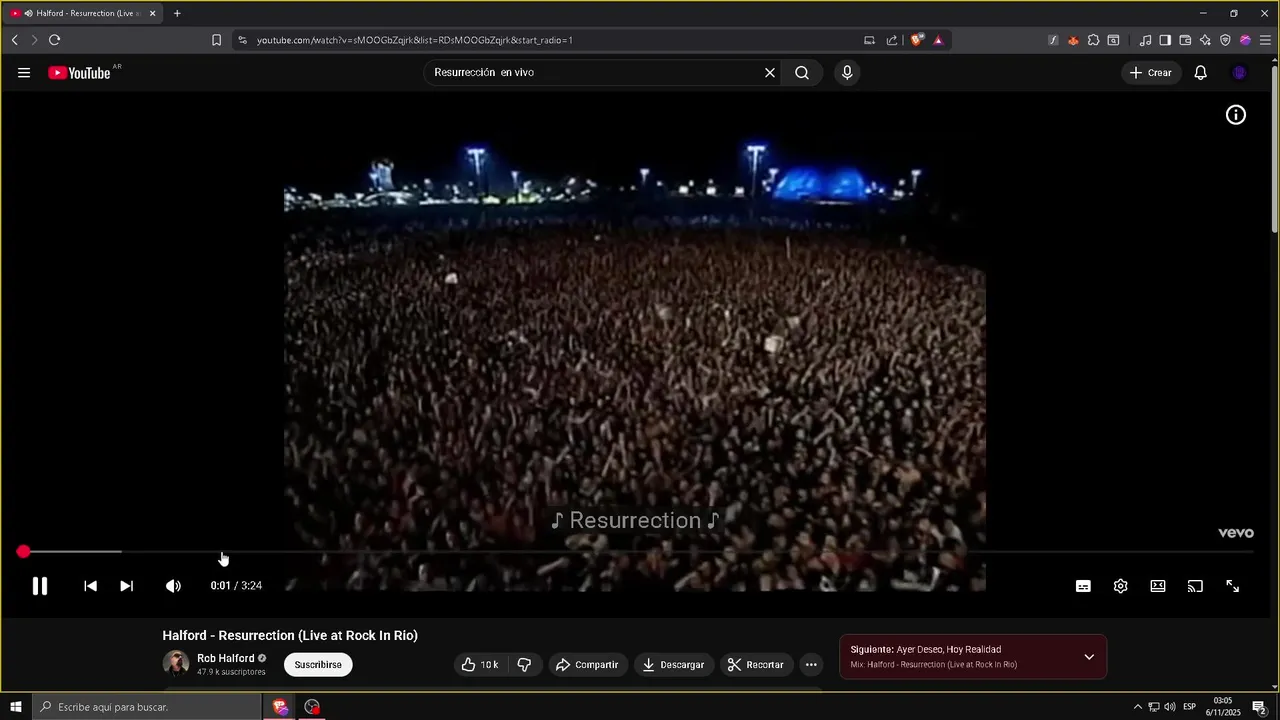Open the Brave Wallet icon

click(x=1185, y=40)
